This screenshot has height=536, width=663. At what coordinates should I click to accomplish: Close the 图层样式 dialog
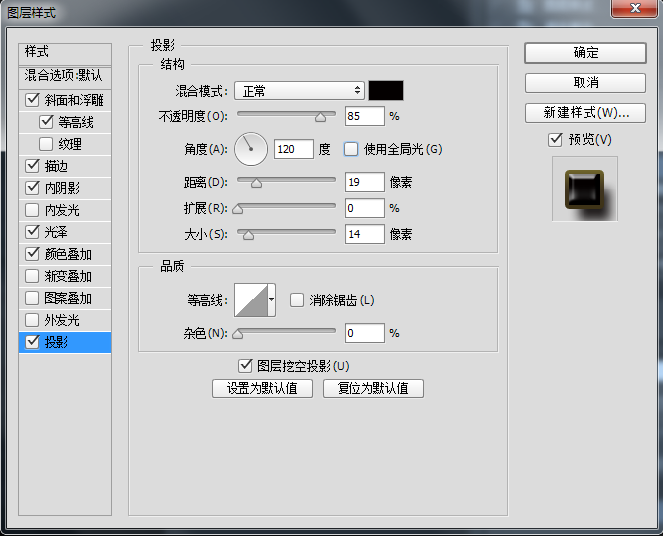point(635,8)
